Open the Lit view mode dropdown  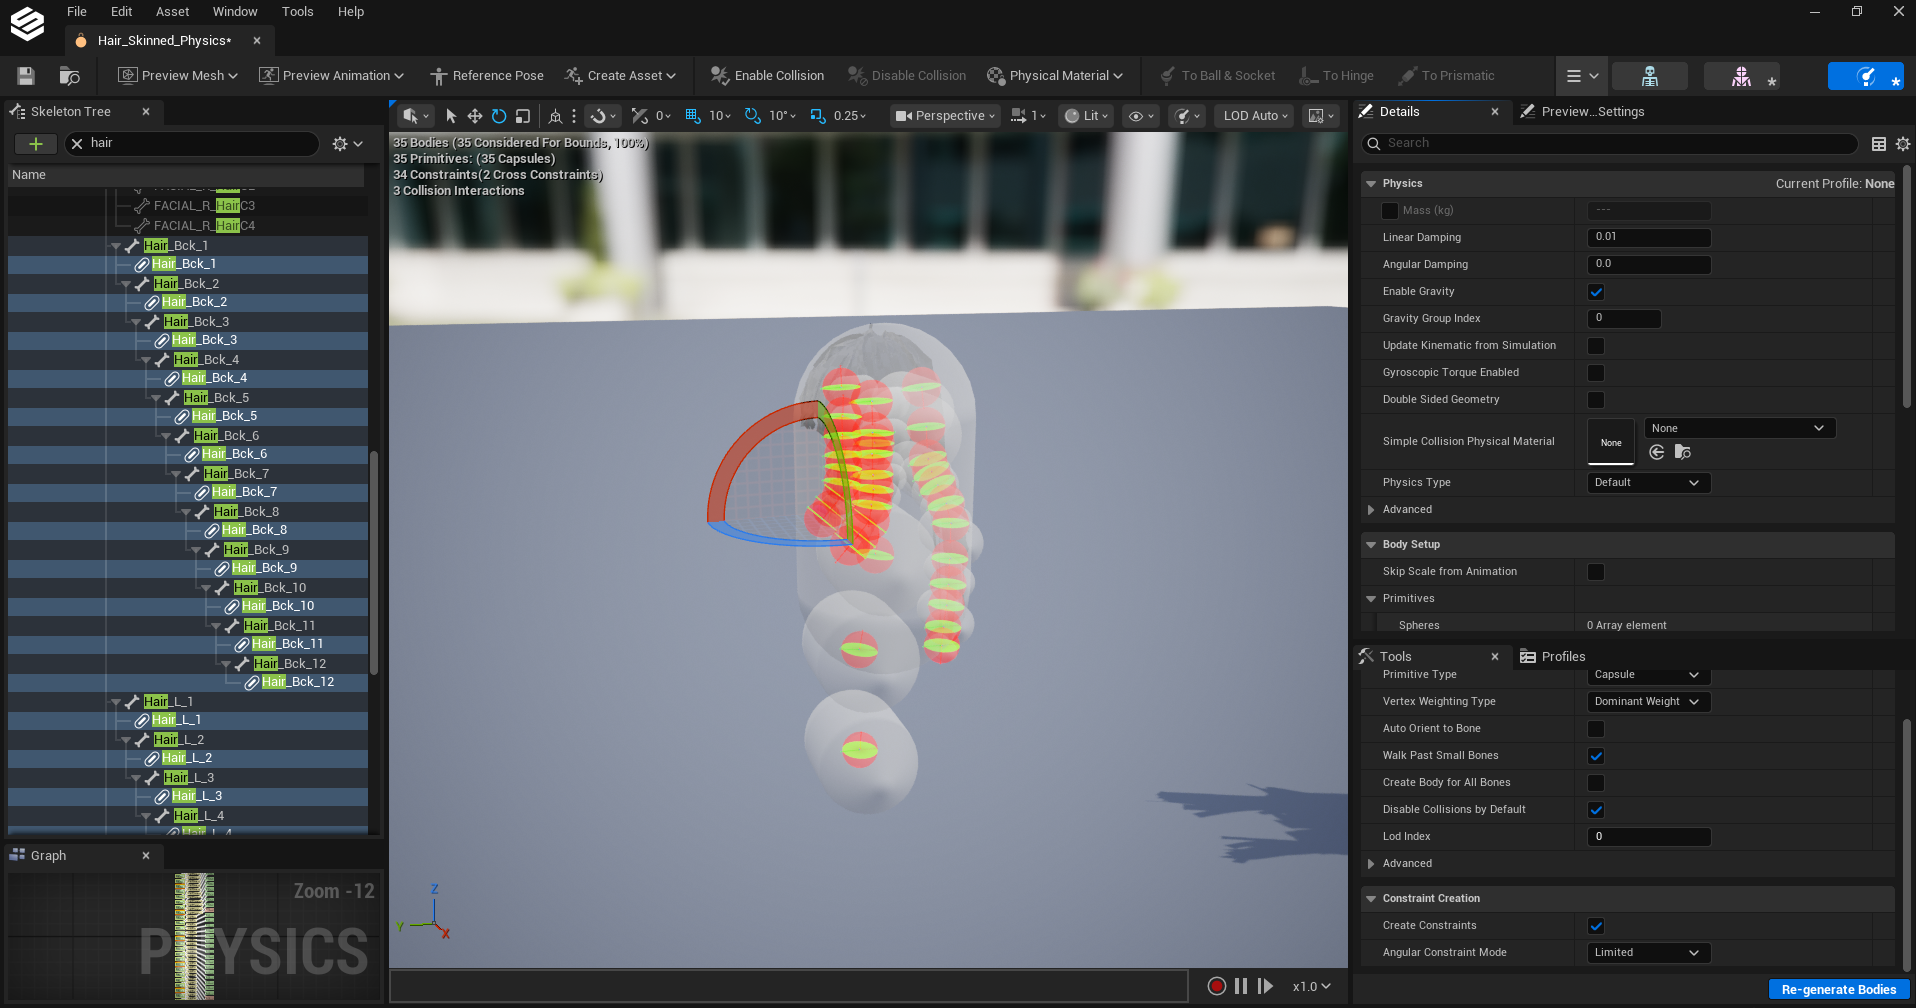(x=1086, y=116)
